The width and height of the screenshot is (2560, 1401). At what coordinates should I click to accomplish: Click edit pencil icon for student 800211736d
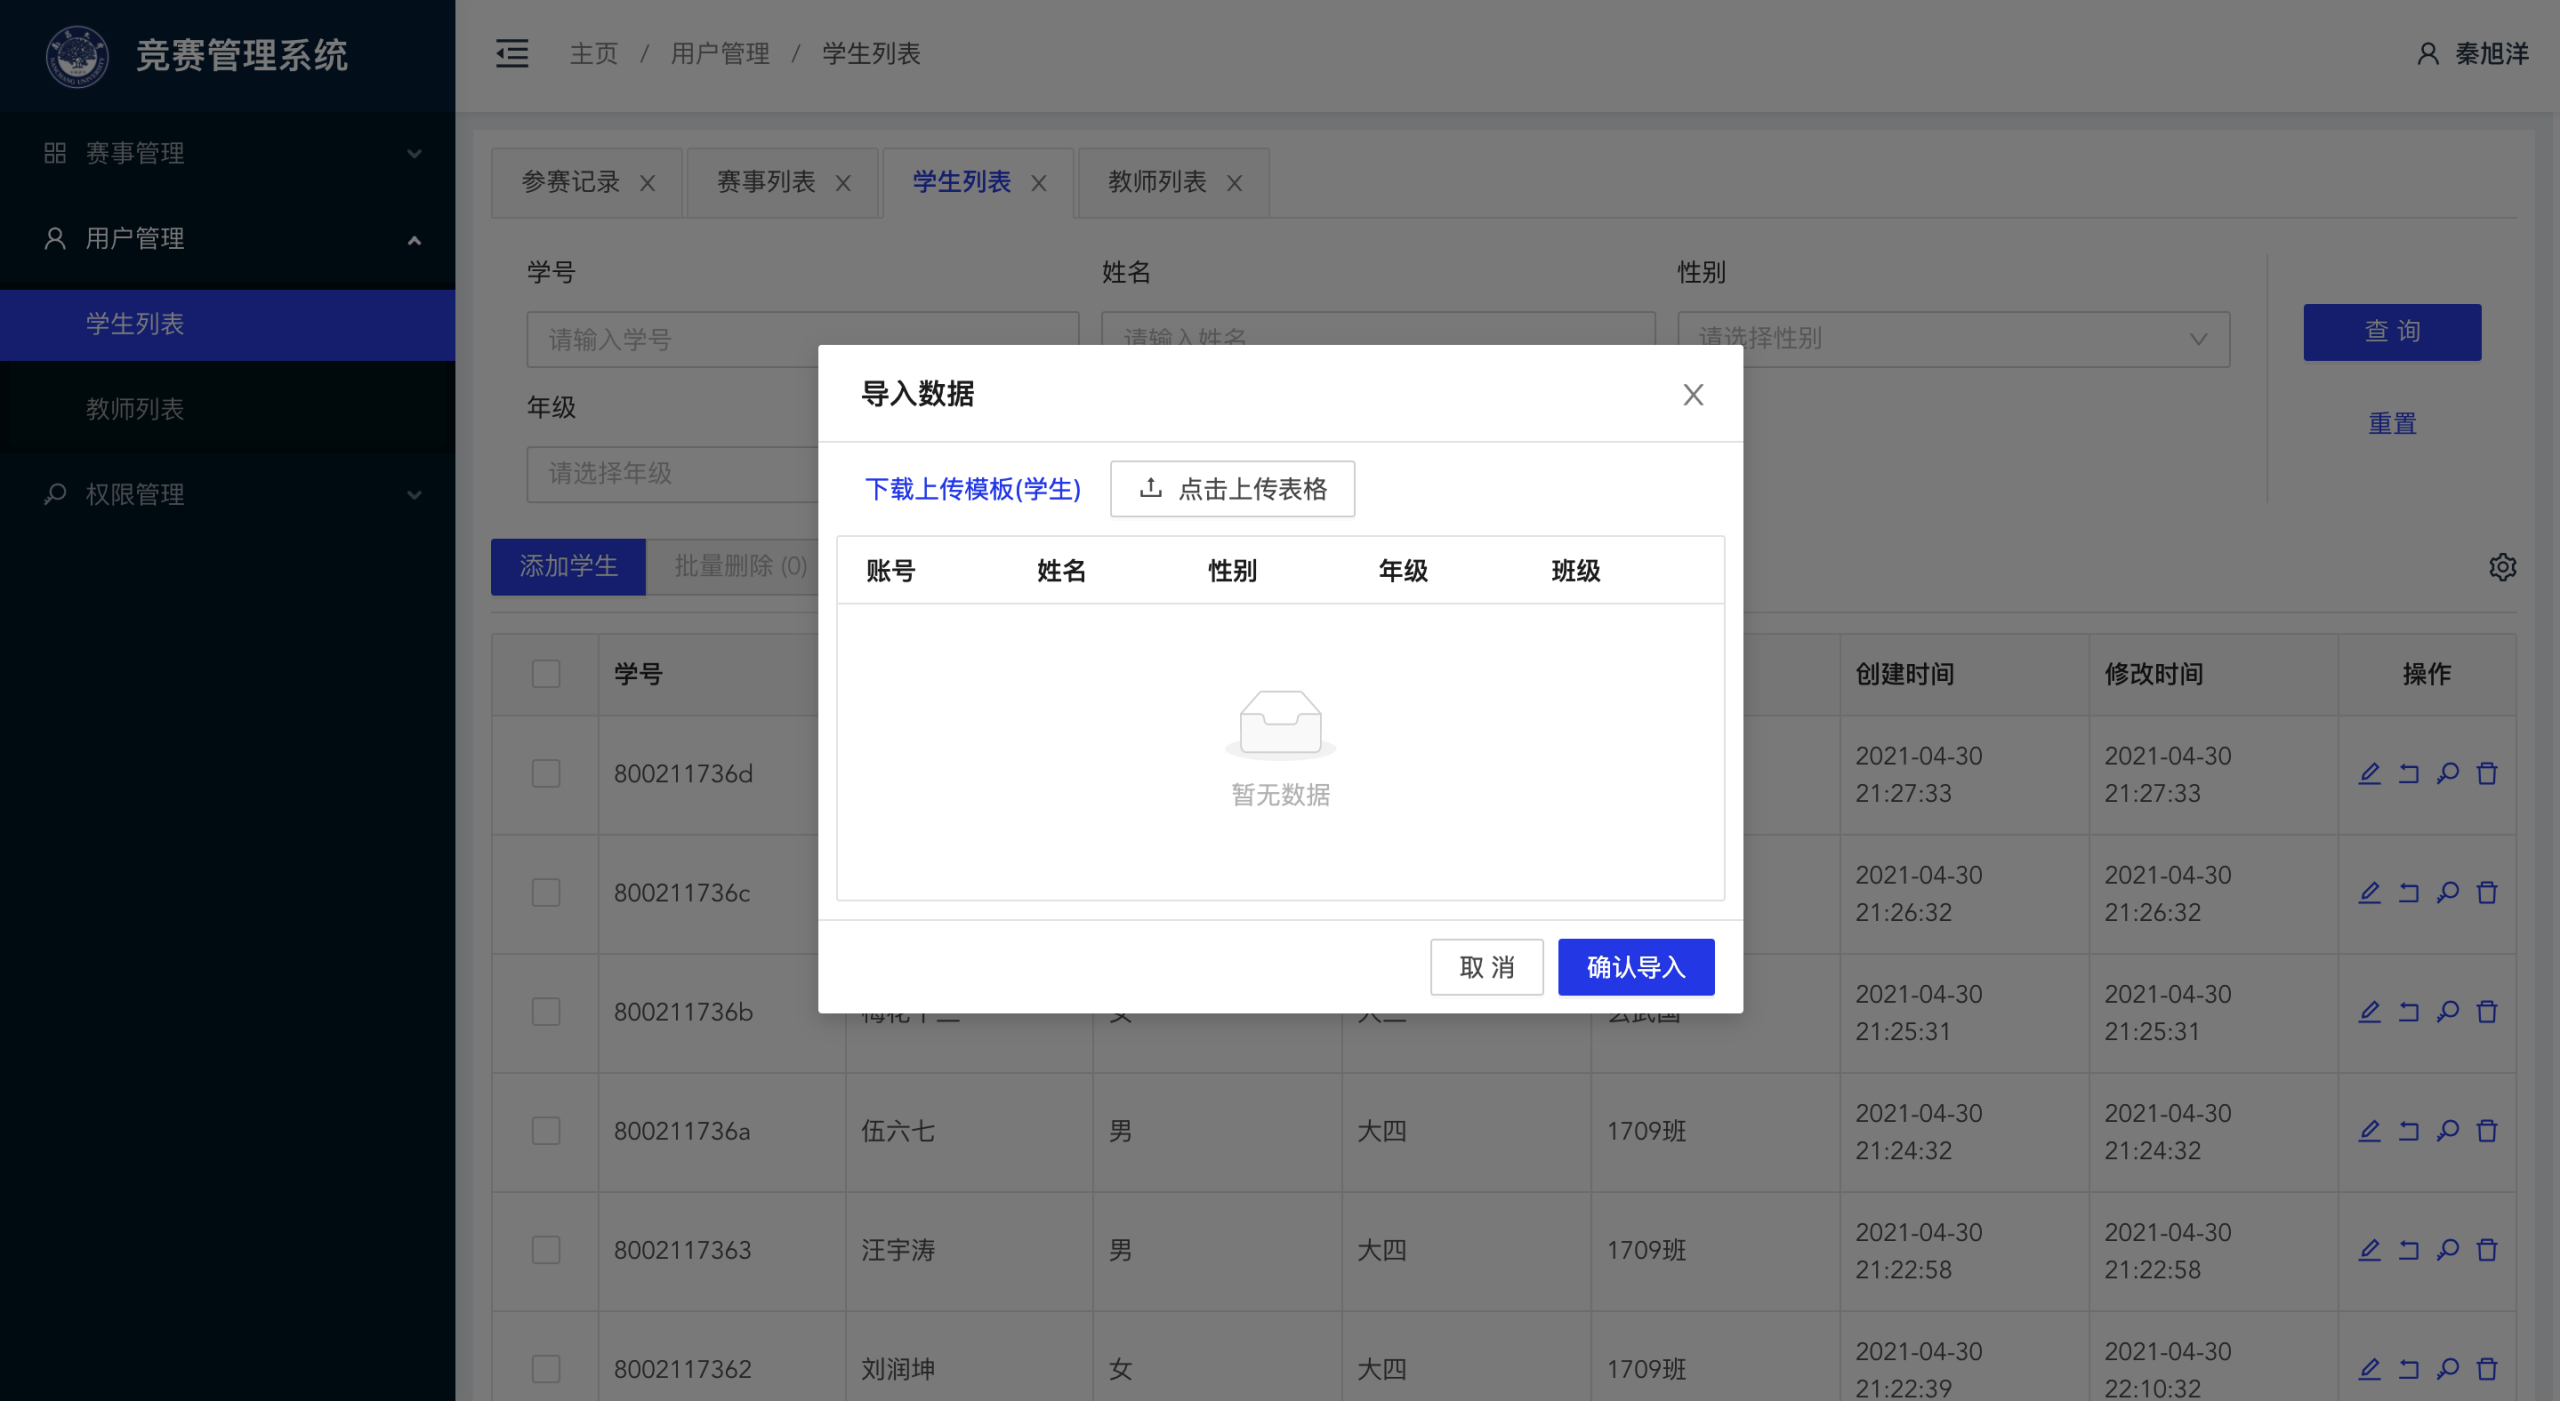coord(2369,774)
